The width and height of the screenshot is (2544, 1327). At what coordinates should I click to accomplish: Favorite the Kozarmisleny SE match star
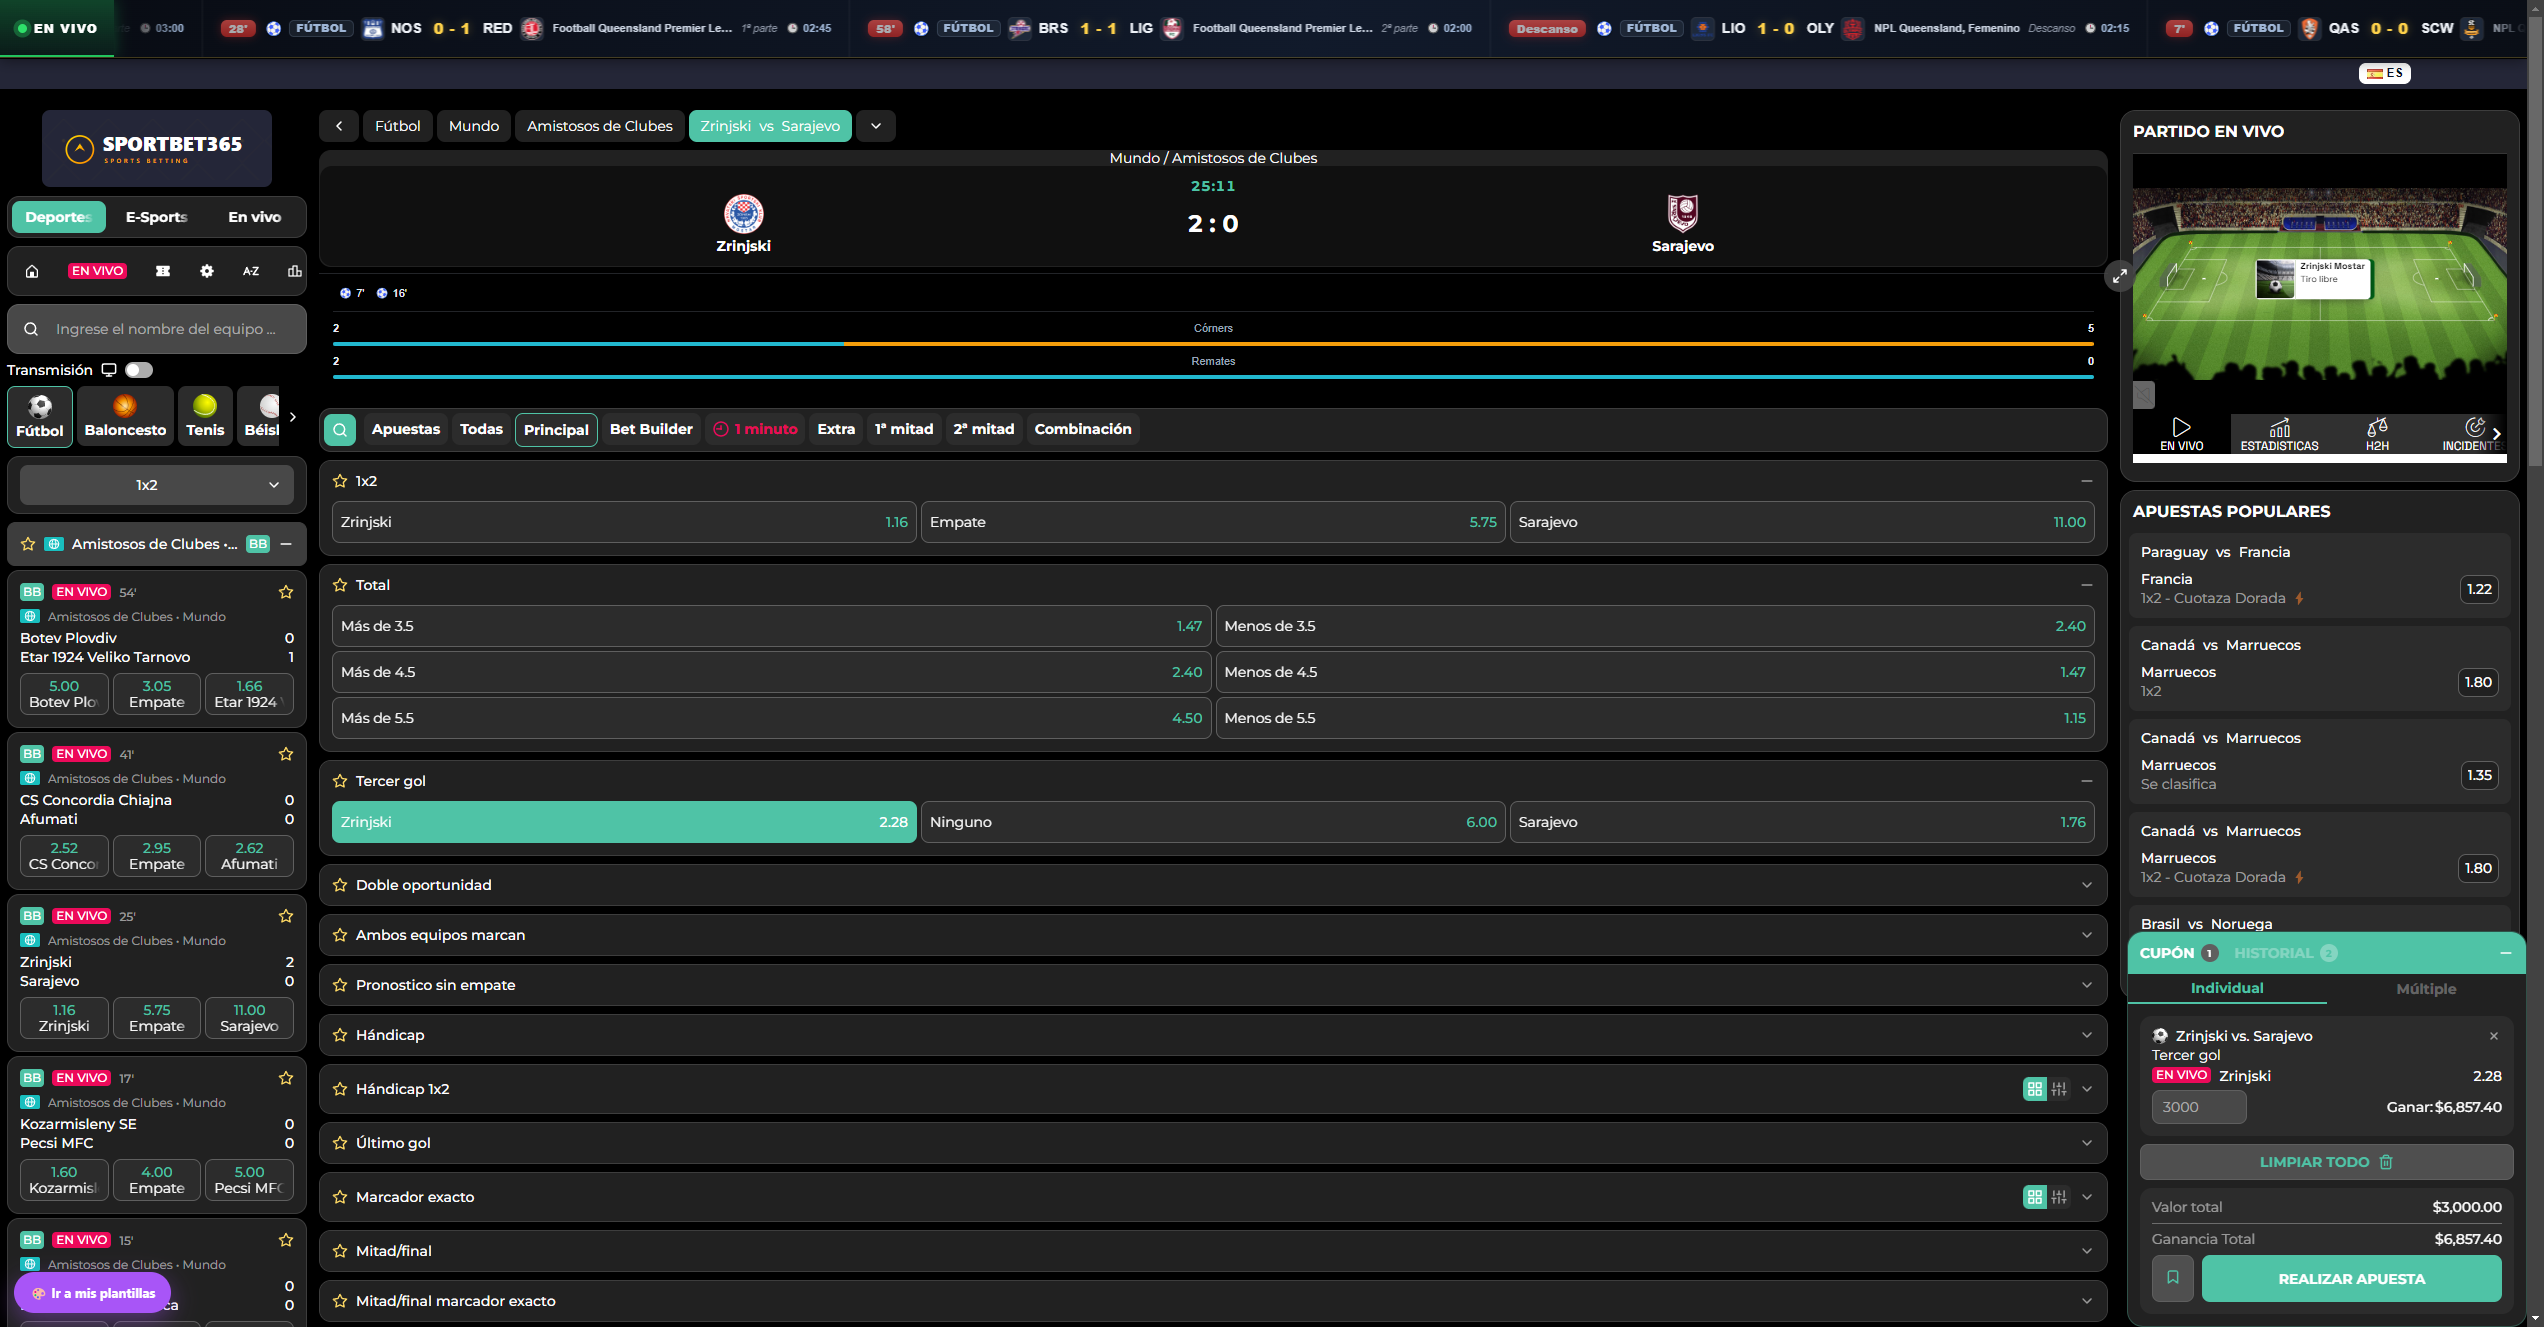(286, 1078)
